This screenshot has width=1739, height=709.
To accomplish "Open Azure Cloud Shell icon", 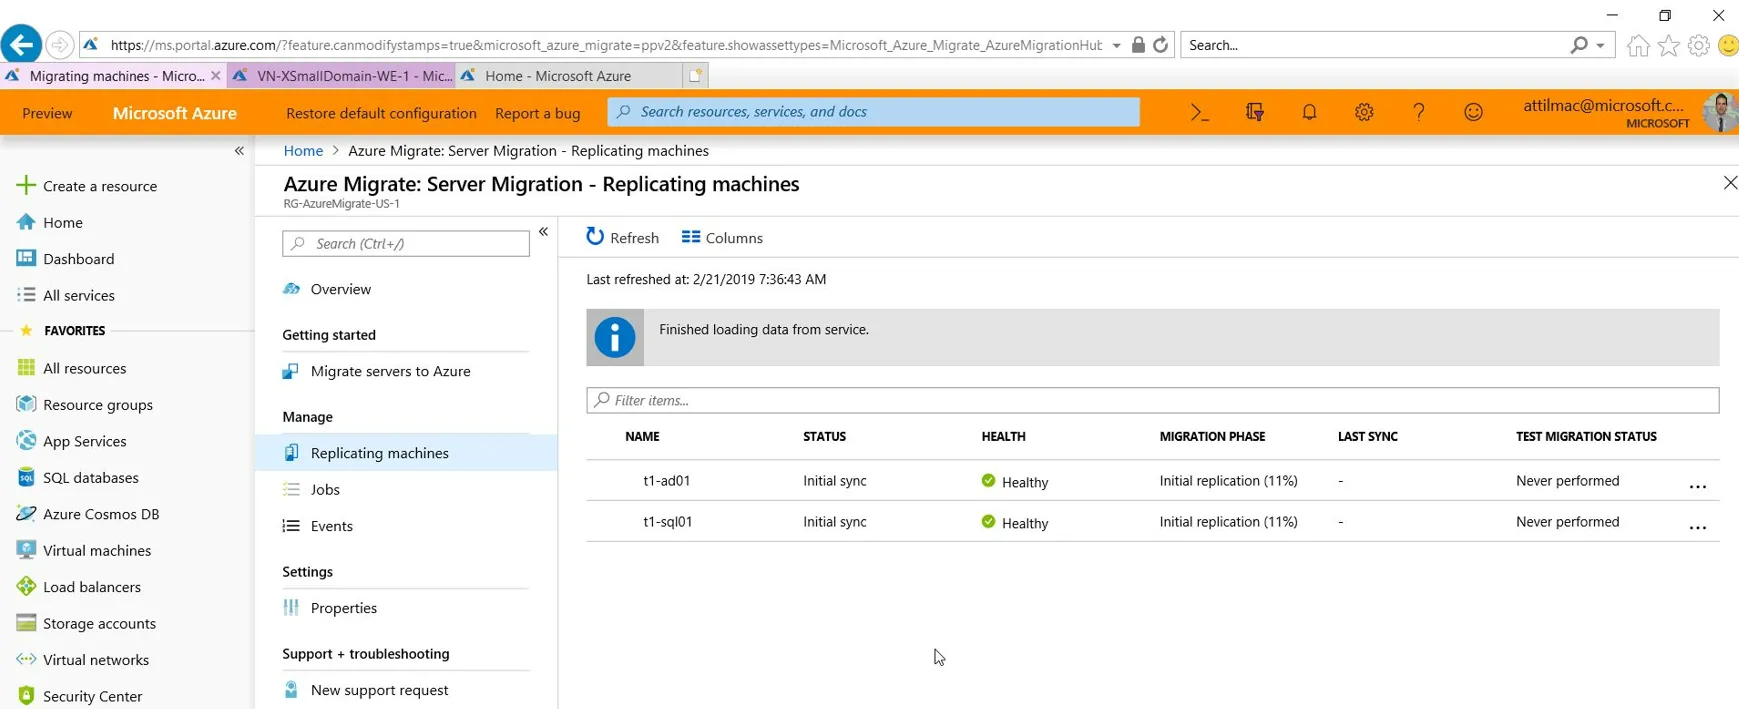I will (1199, 113).
